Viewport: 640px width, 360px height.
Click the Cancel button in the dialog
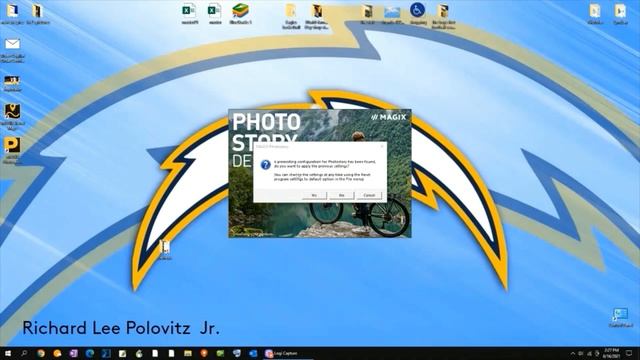click(x=369, y=196)
